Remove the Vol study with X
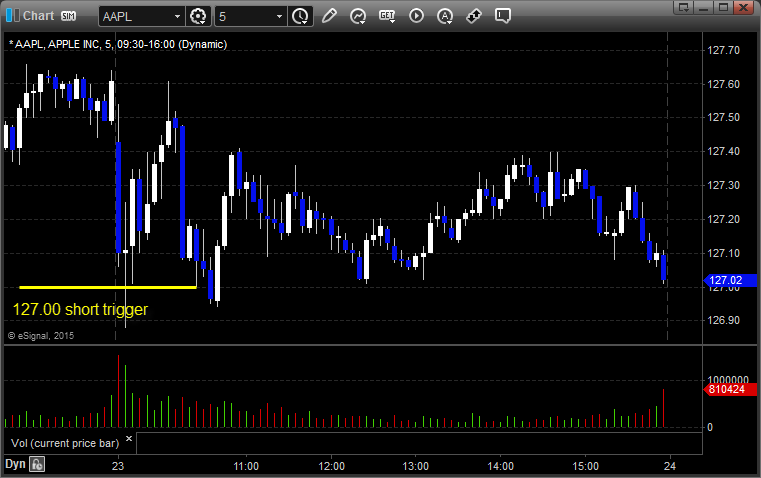 coord(129,439)
